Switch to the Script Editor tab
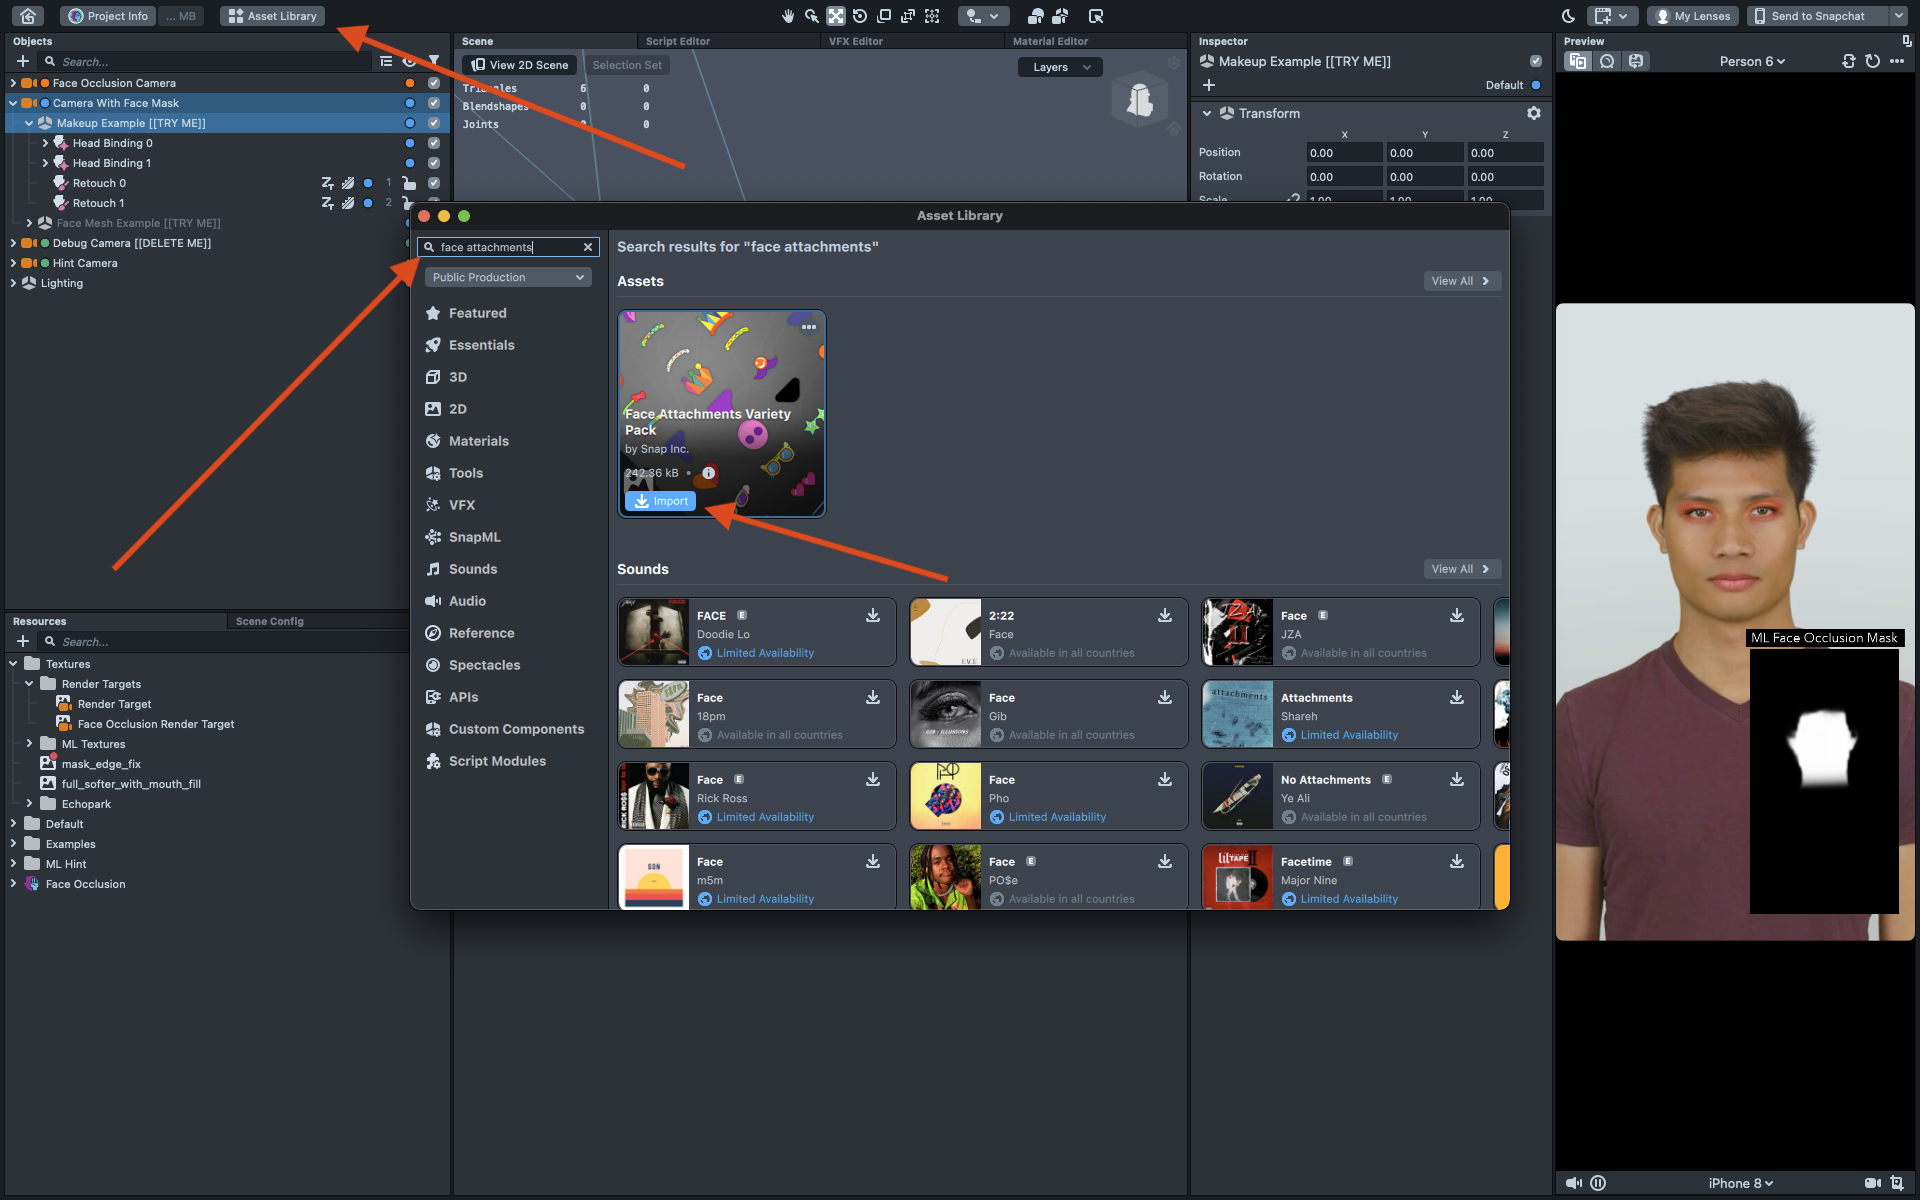This screenshot has width=1920, height=1200. pos(677,41)
